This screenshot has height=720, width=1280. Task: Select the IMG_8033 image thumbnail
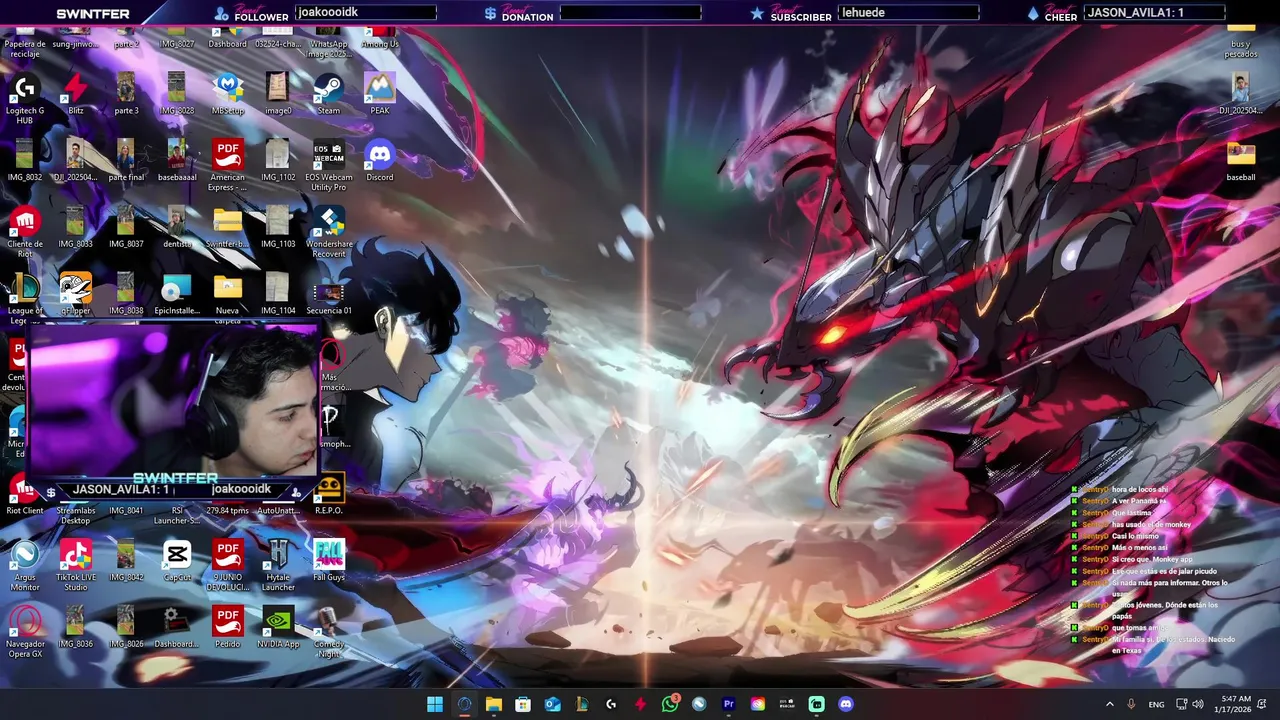76,227
